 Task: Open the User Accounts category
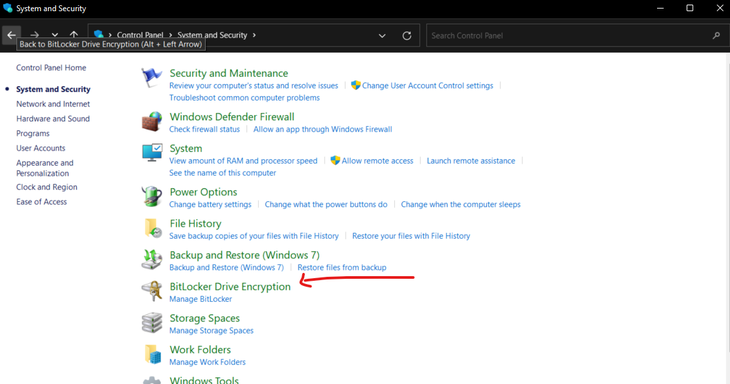click(41, 148)
